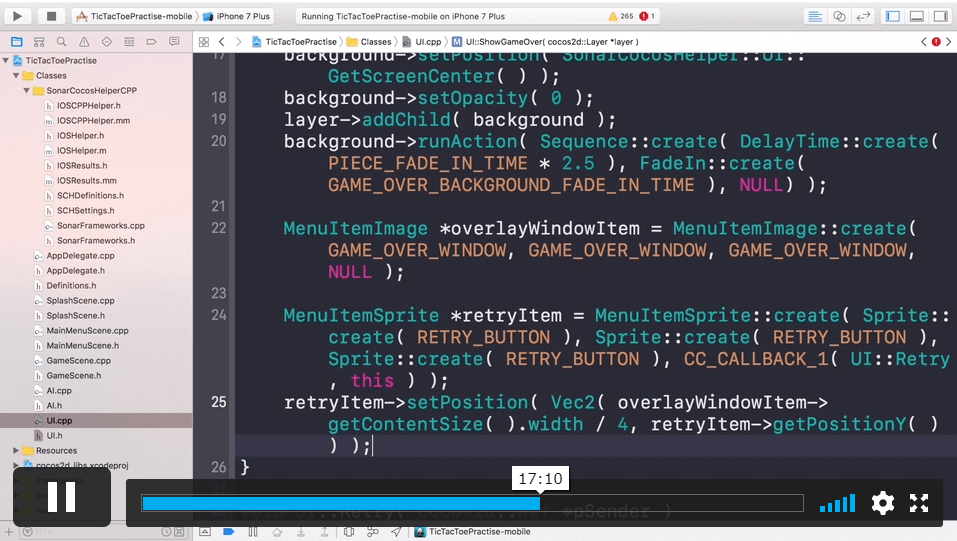Click the Simulate Location arrow icon
This screenshot has width=957, height=541.
click(x=396, y=532)
